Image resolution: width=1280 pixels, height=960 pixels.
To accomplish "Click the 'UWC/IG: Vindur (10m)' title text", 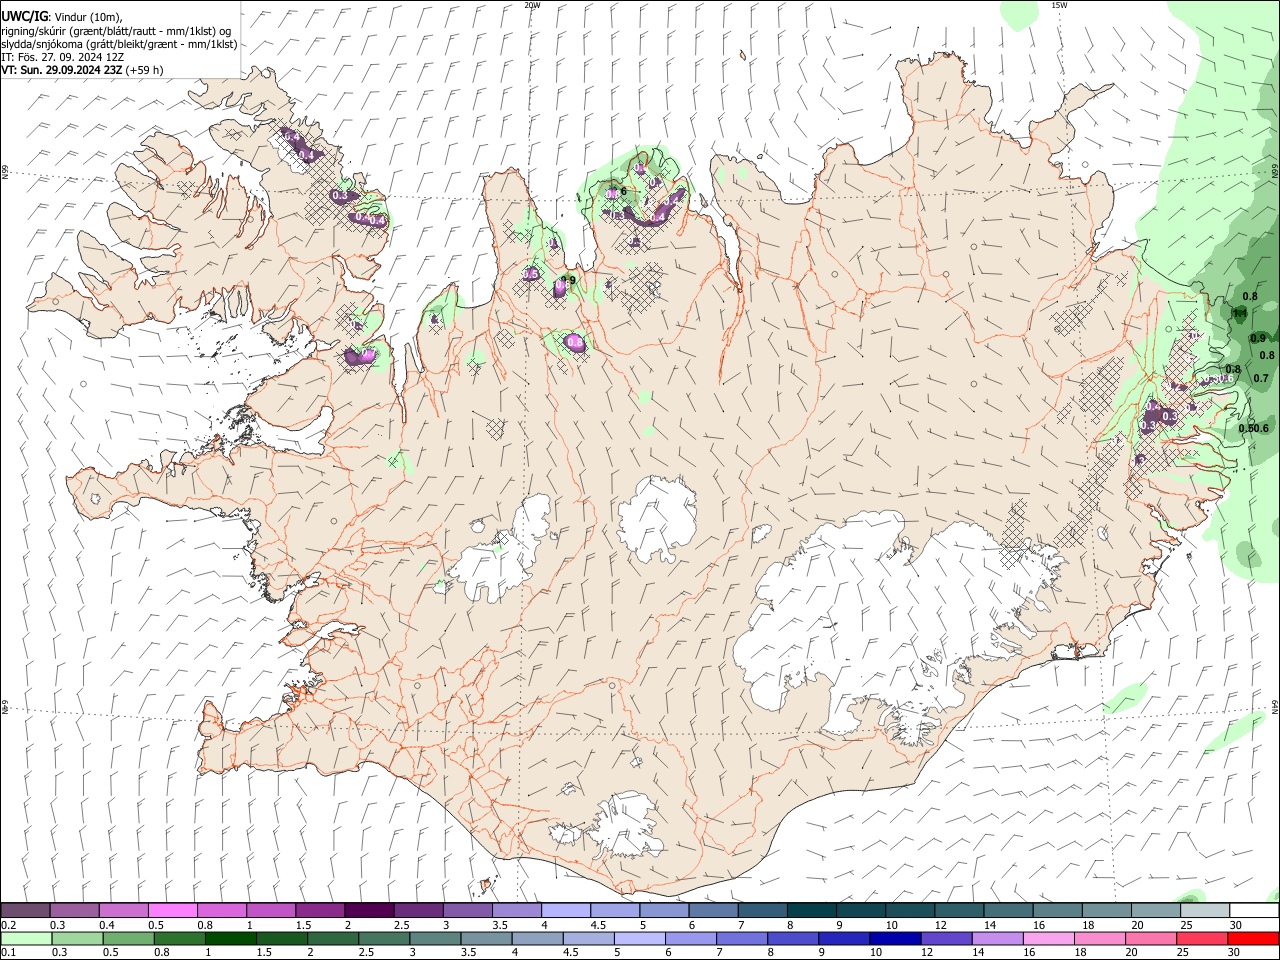I will point(62,16).
